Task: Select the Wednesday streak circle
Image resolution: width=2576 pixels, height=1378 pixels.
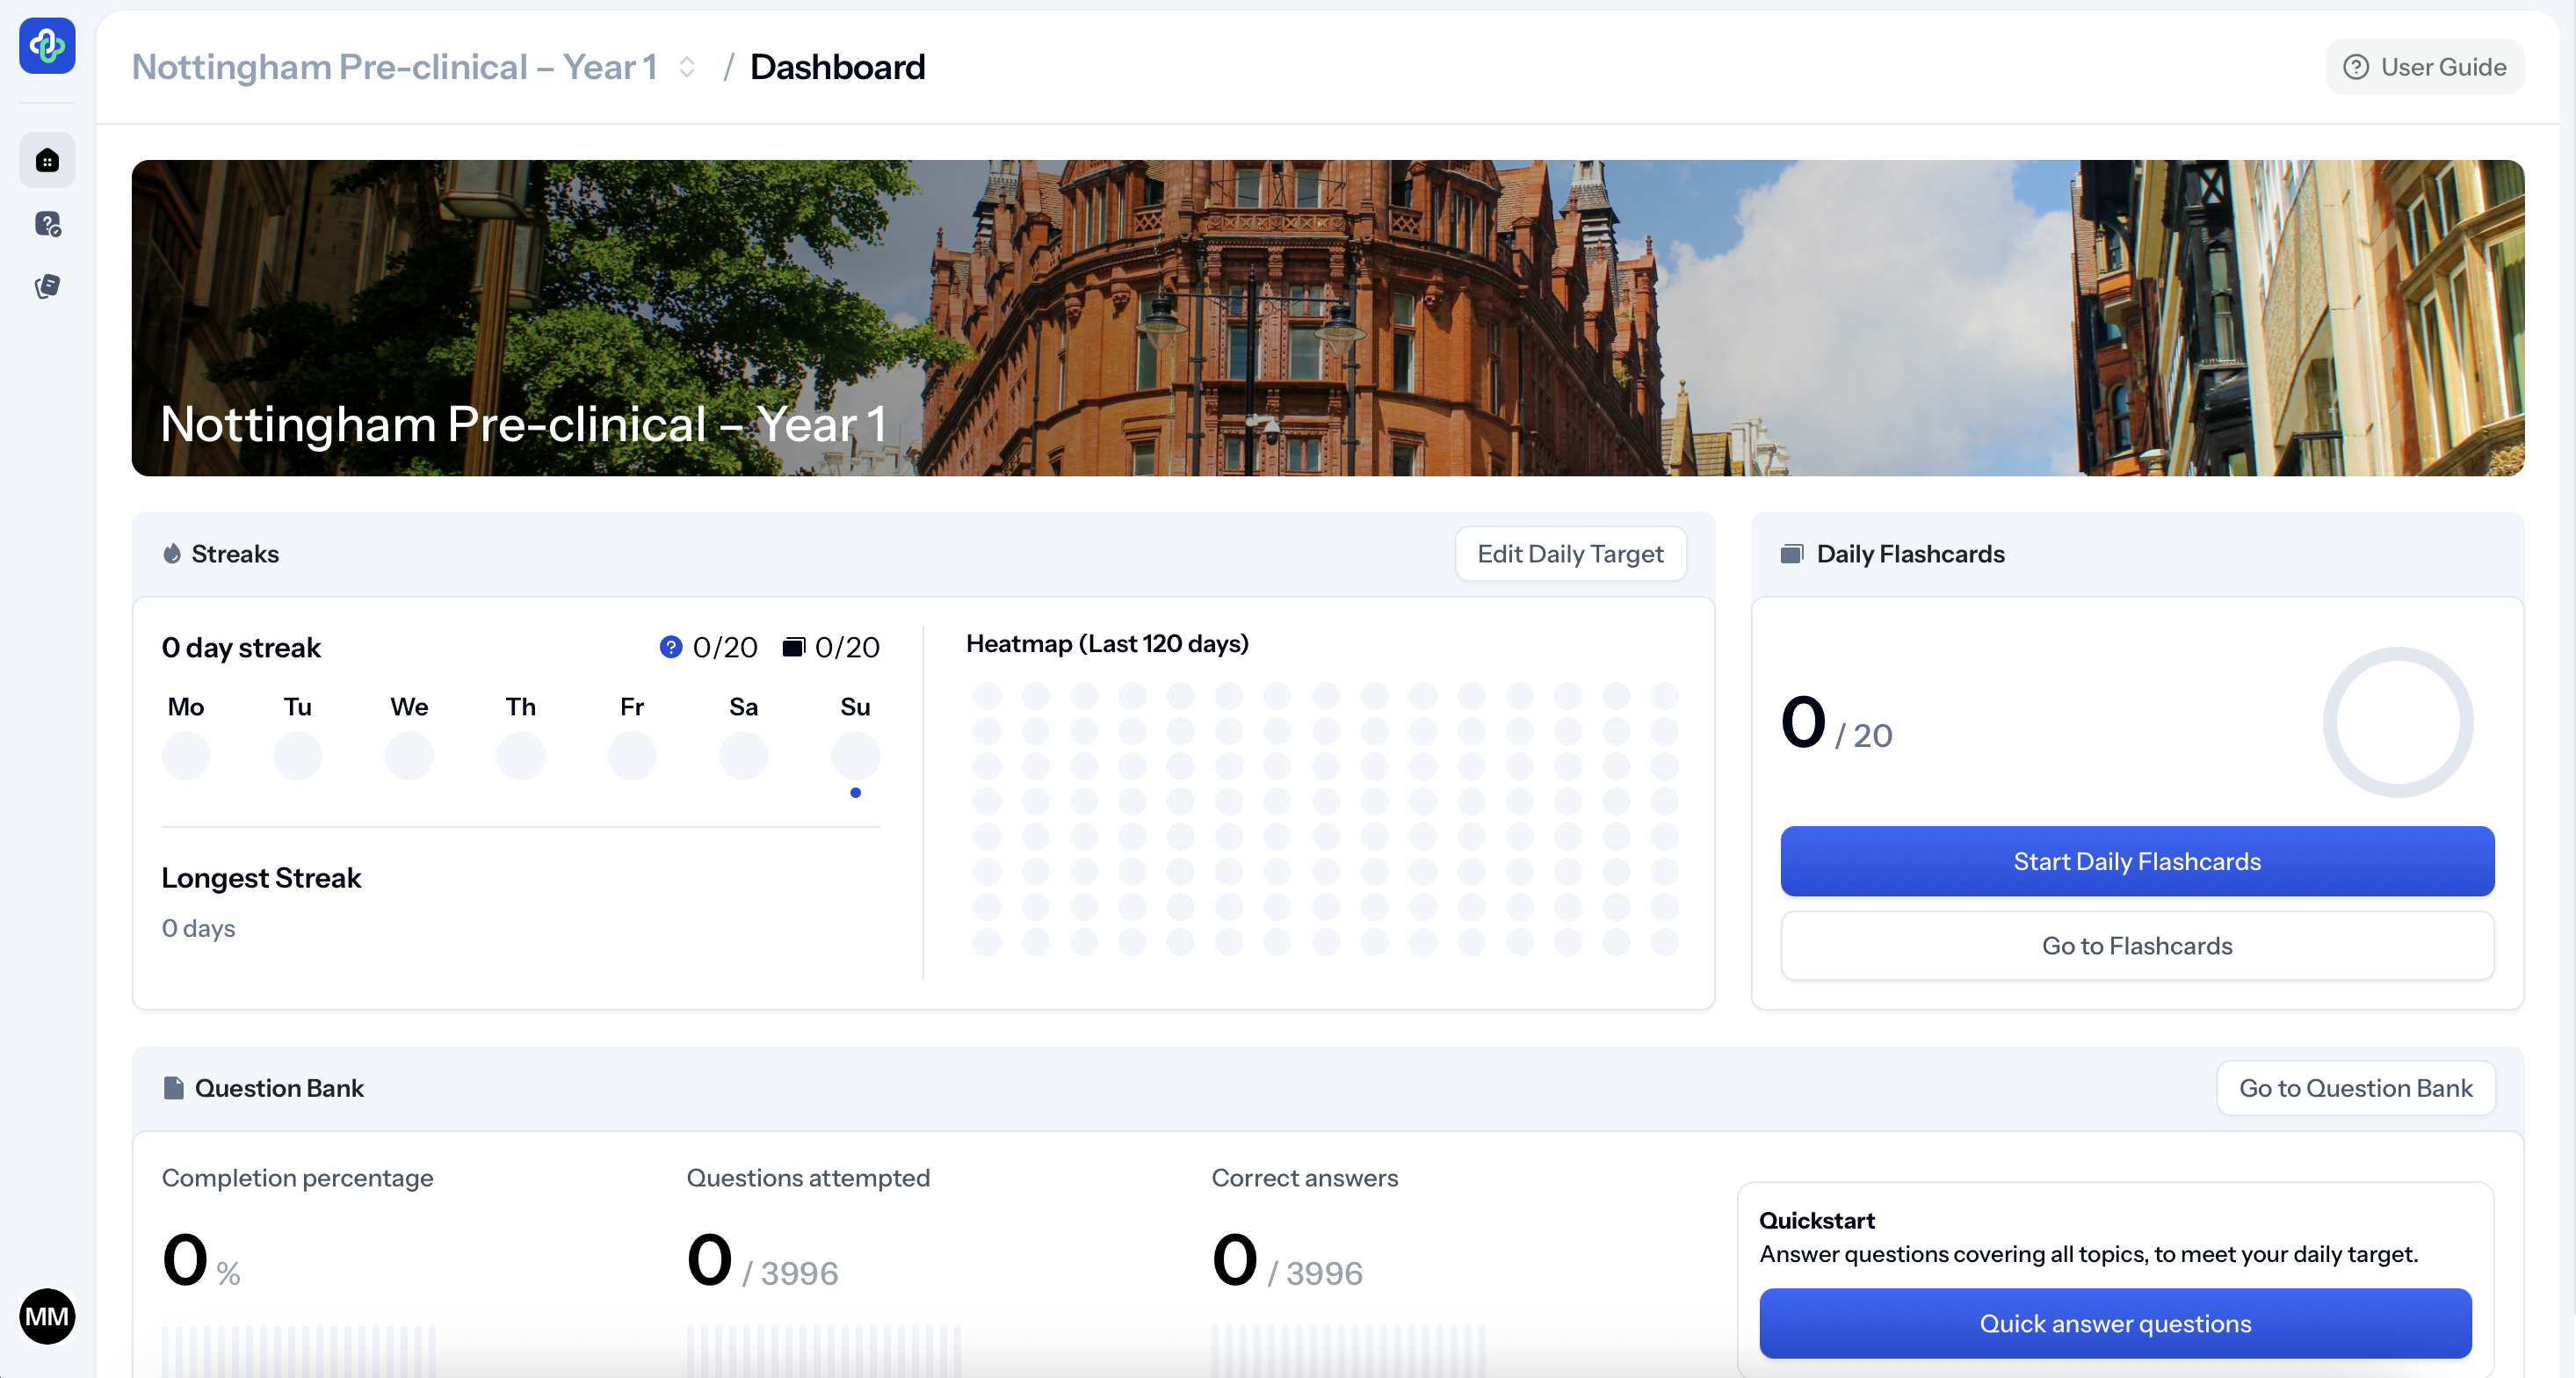Action: [x=409, y=755]
